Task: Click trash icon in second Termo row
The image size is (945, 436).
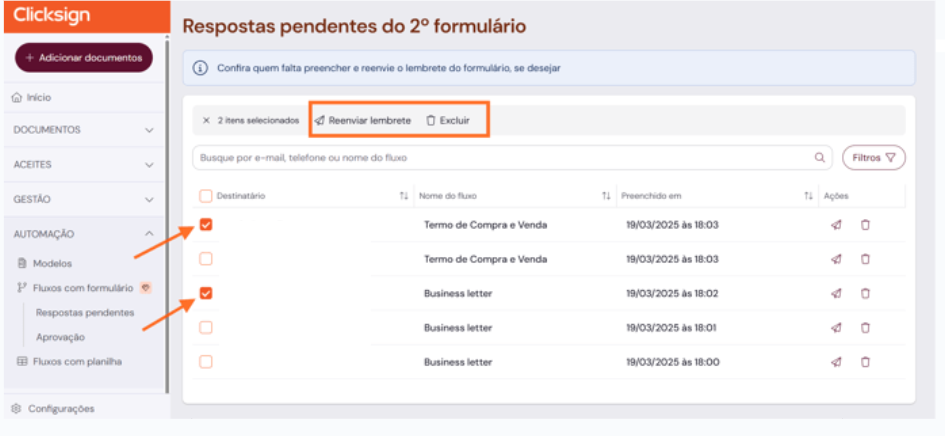Action: pyautogui.click(x=865, y=259)
